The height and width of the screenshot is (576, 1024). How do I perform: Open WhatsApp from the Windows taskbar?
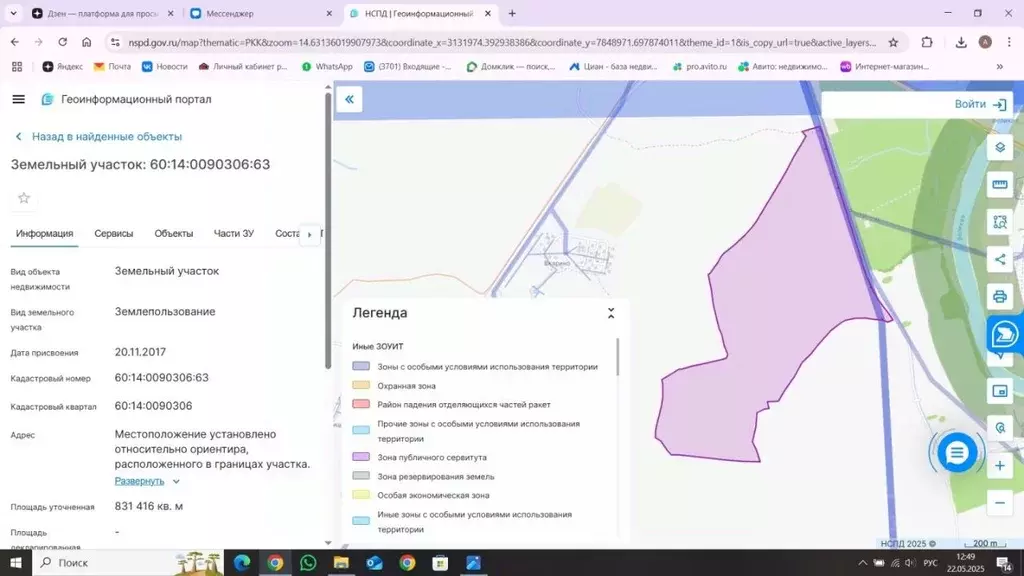click(x=308, y=562)
